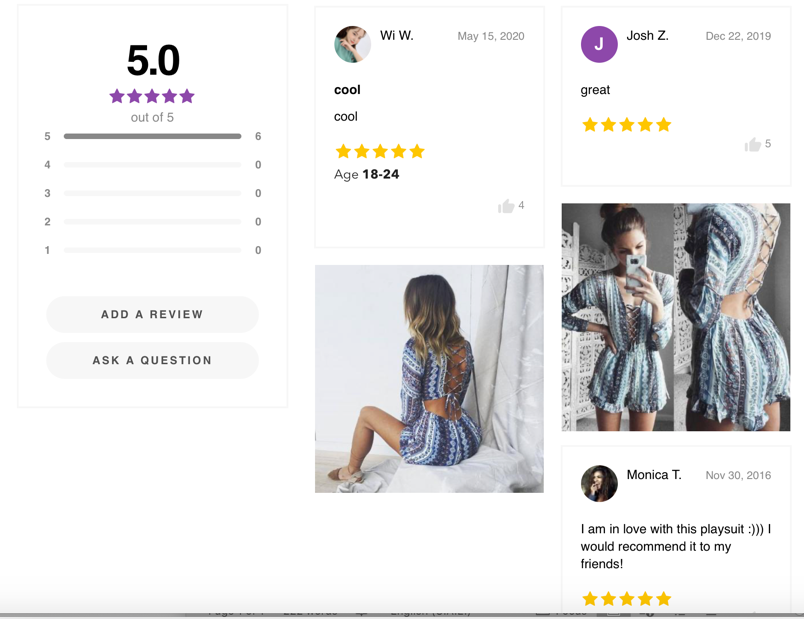The height and width of the screenshot is (619, 804).
Task: Click reviewer name Monica T.
Action: point(654,475)
